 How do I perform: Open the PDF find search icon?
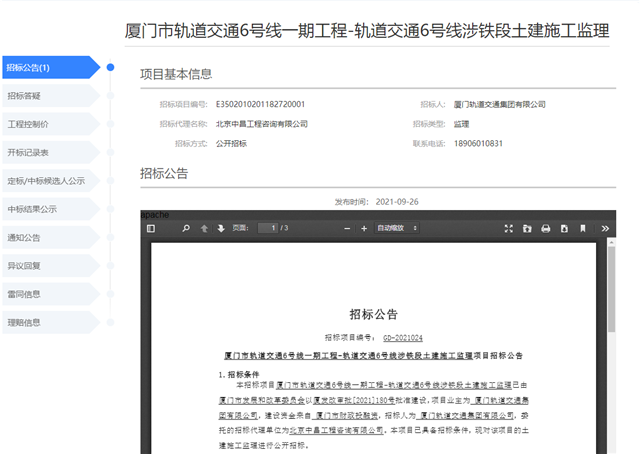[x=185, y=229]
